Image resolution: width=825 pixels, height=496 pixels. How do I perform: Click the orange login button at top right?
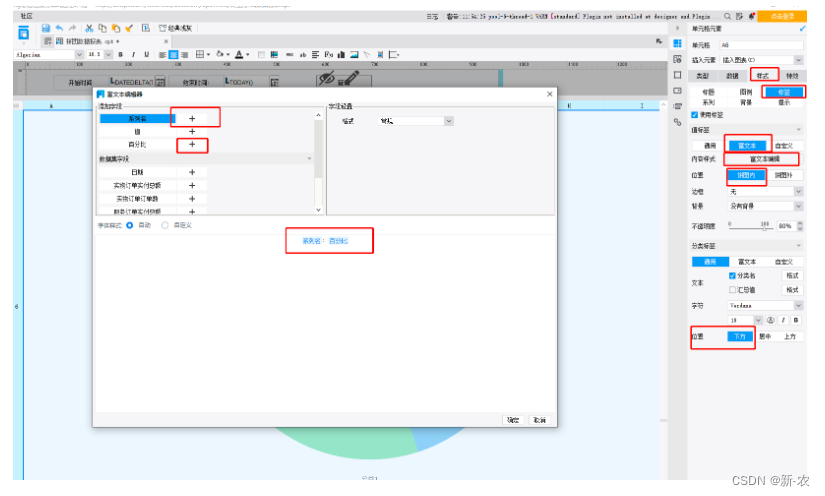[x=782, y=16]
